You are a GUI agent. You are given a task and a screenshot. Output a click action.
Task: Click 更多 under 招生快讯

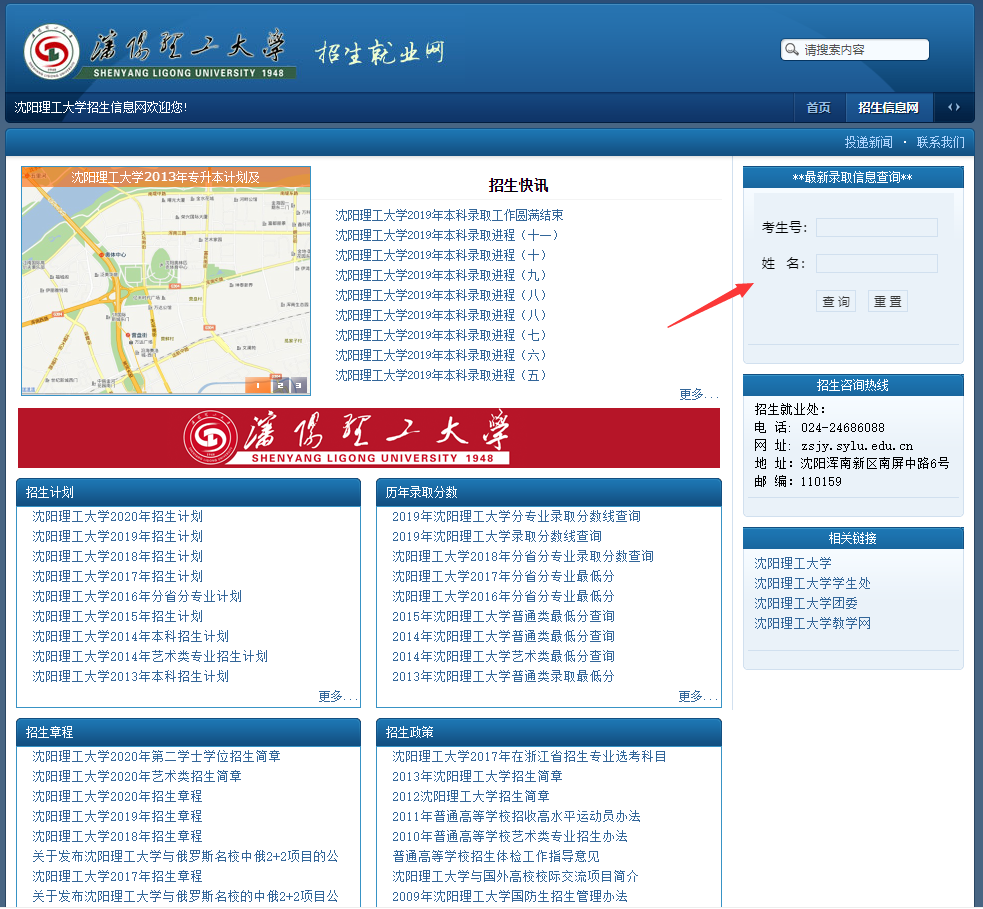tap(698, 394)
